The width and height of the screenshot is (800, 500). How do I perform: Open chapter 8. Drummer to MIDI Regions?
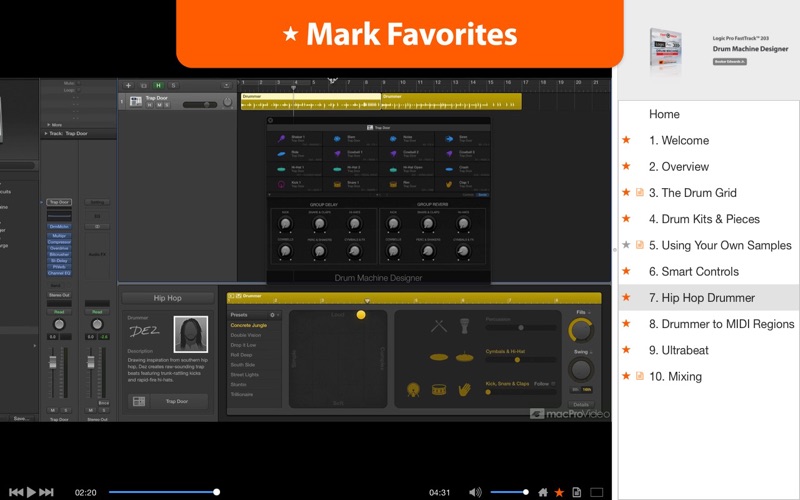[x=722, y=324]
